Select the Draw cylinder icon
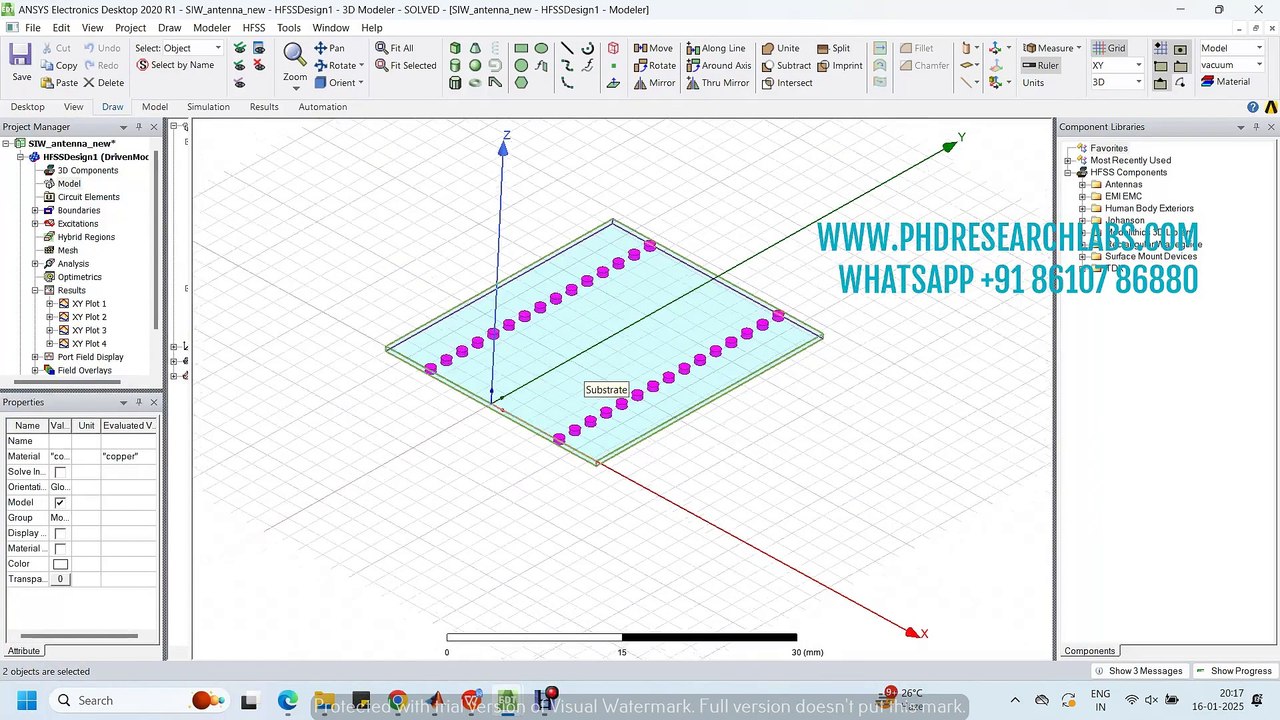The image size is (1280, 720). (x=455, y=66)
